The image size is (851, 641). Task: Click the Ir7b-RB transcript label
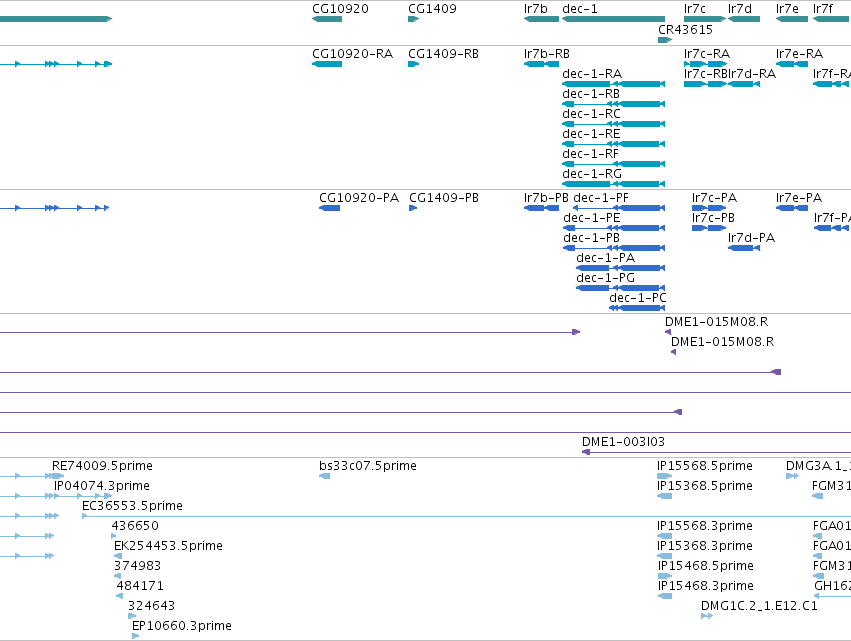pyautogui.click(x=547, y=54)
